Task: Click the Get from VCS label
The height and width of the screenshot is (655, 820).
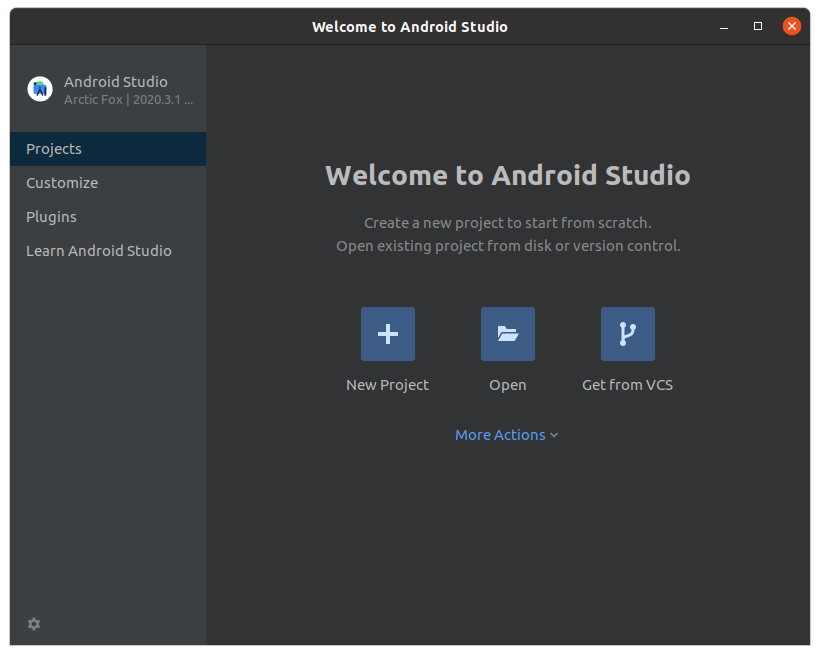Action: pyautogui.click(x=628, y=385)
